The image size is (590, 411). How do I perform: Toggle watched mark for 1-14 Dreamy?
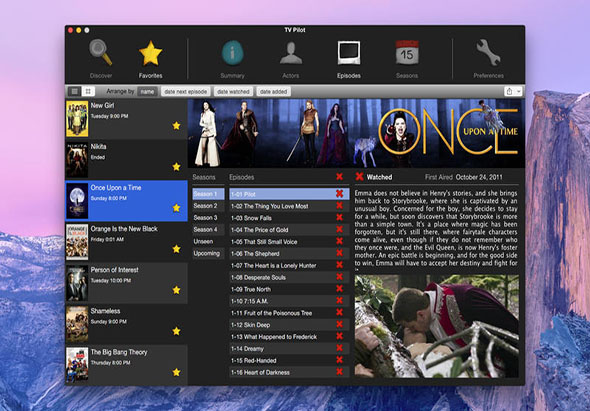point(339,348)
